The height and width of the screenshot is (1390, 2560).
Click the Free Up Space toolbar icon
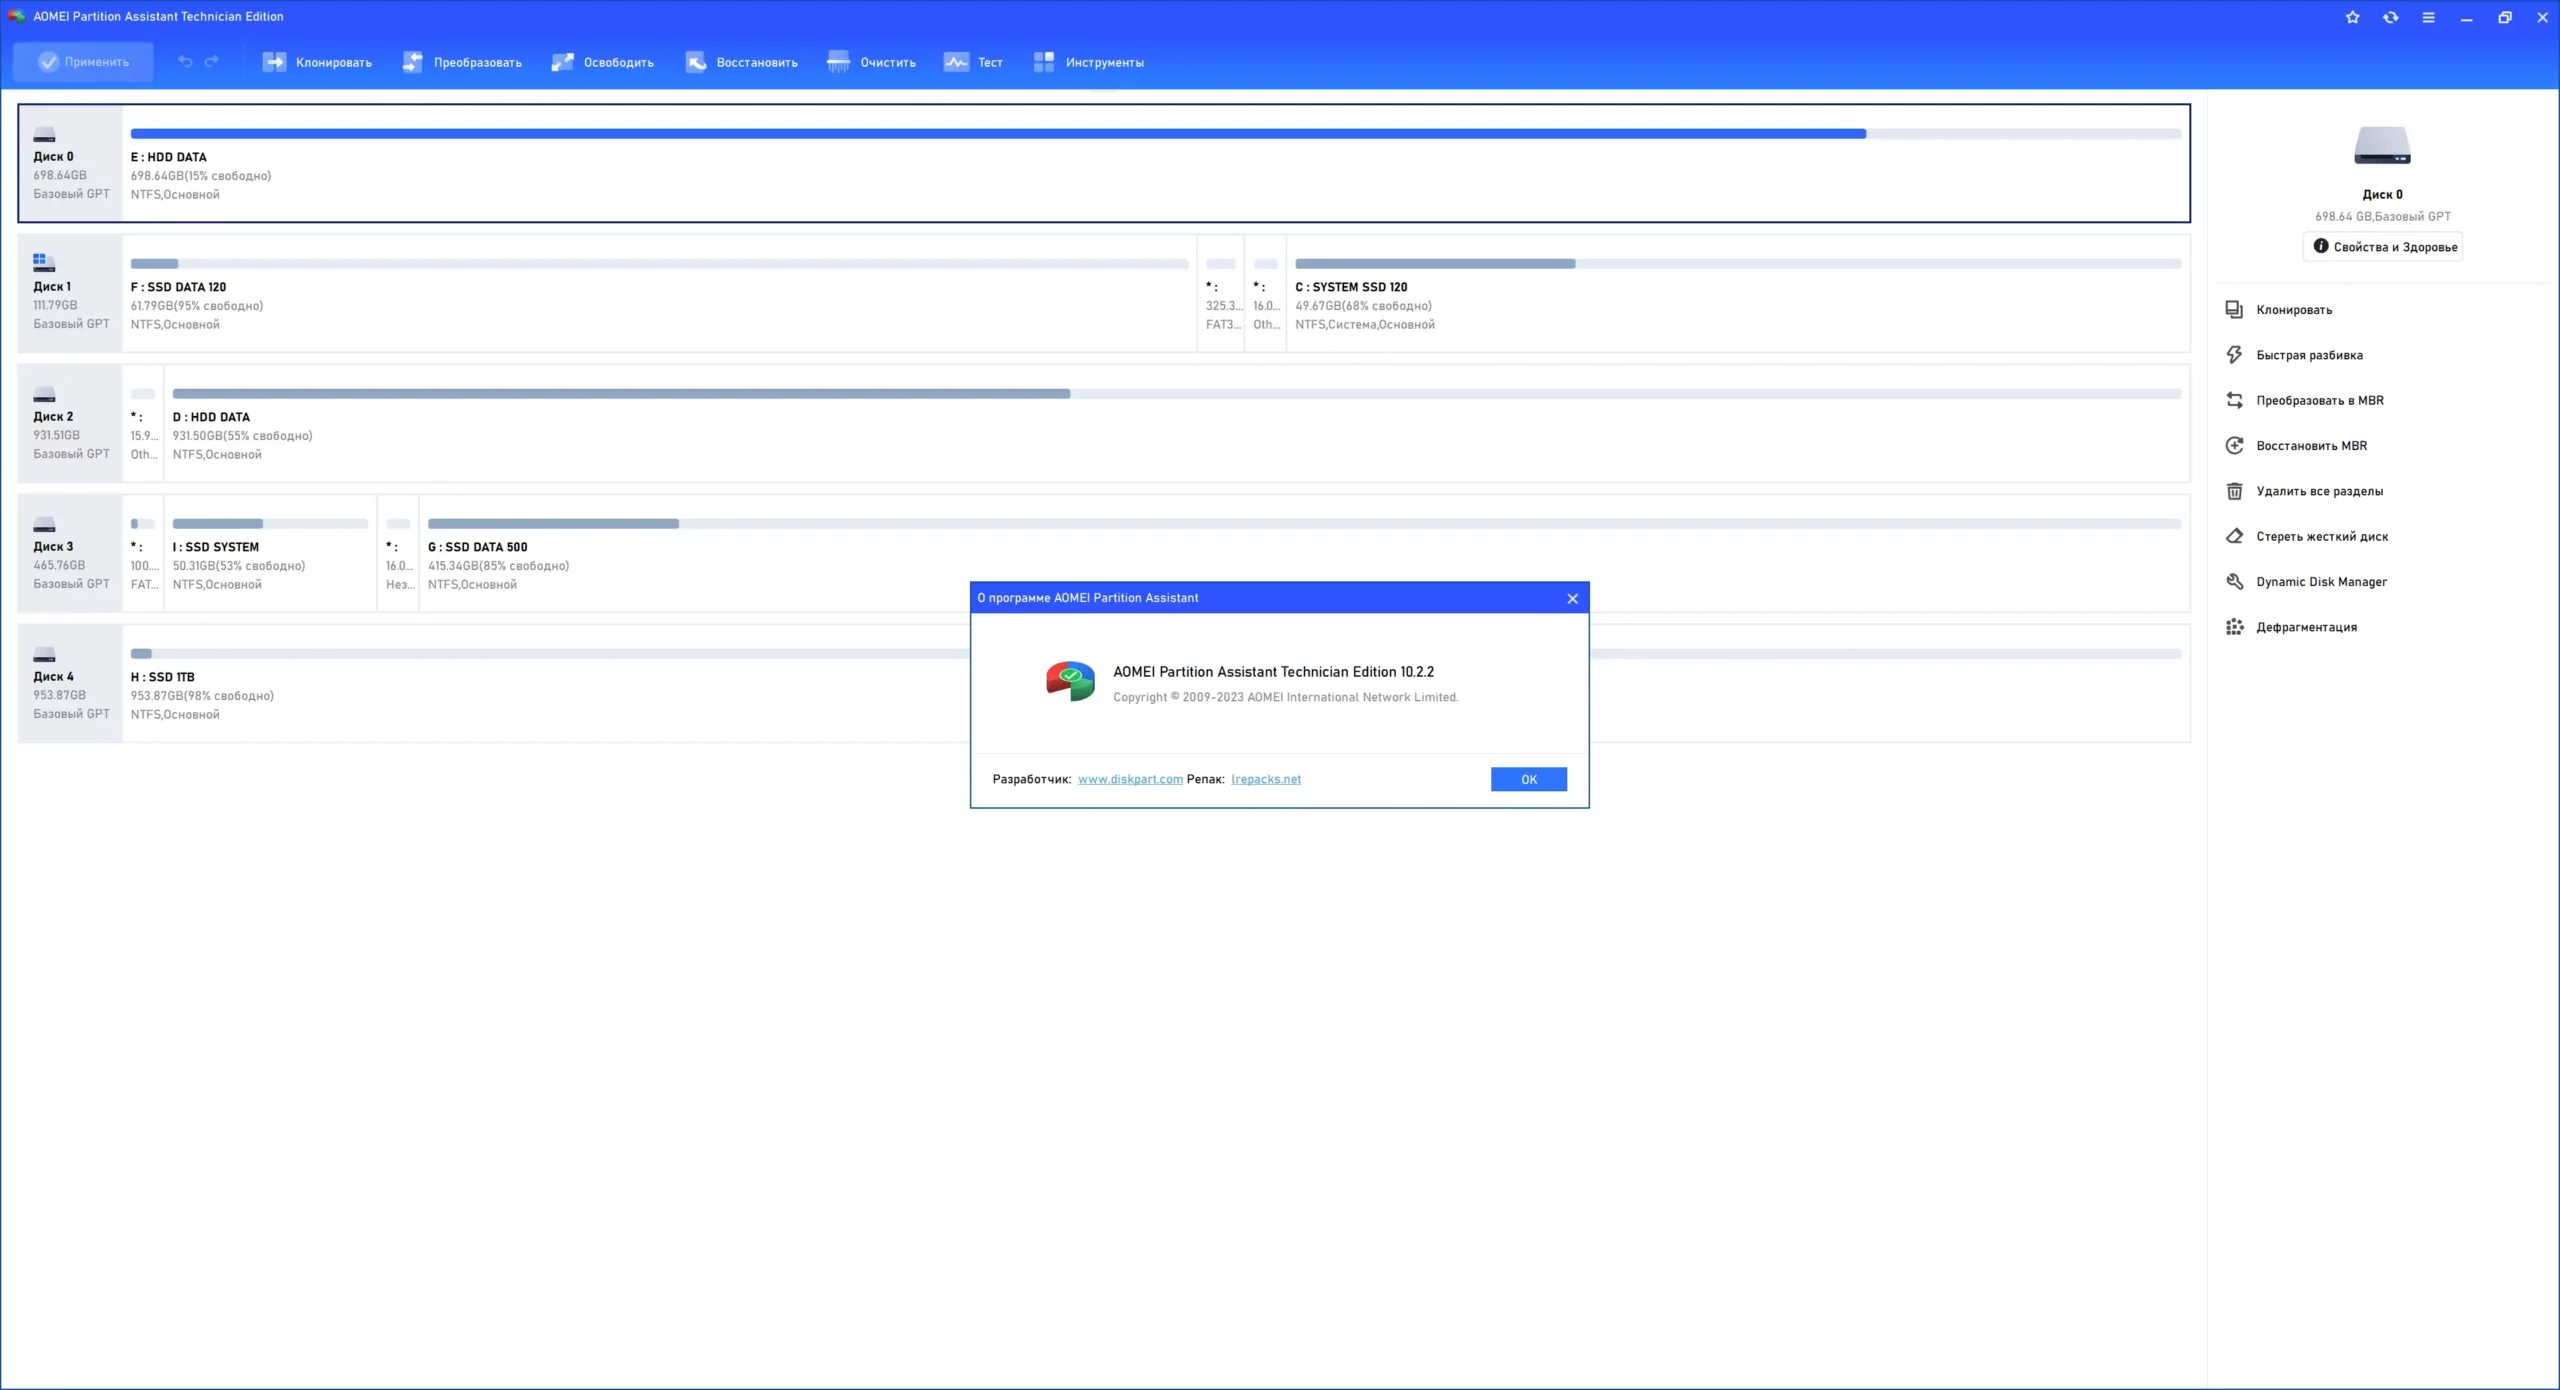[563, 62]
